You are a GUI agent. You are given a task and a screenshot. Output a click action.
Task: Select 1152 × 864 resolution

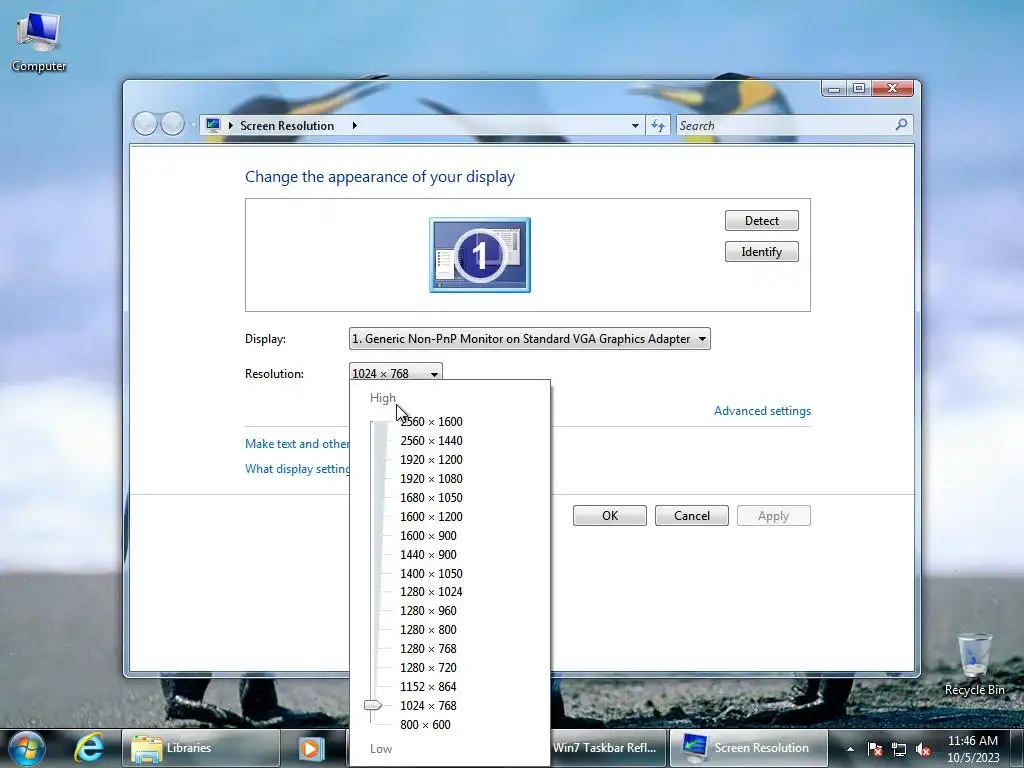point(428,686)
